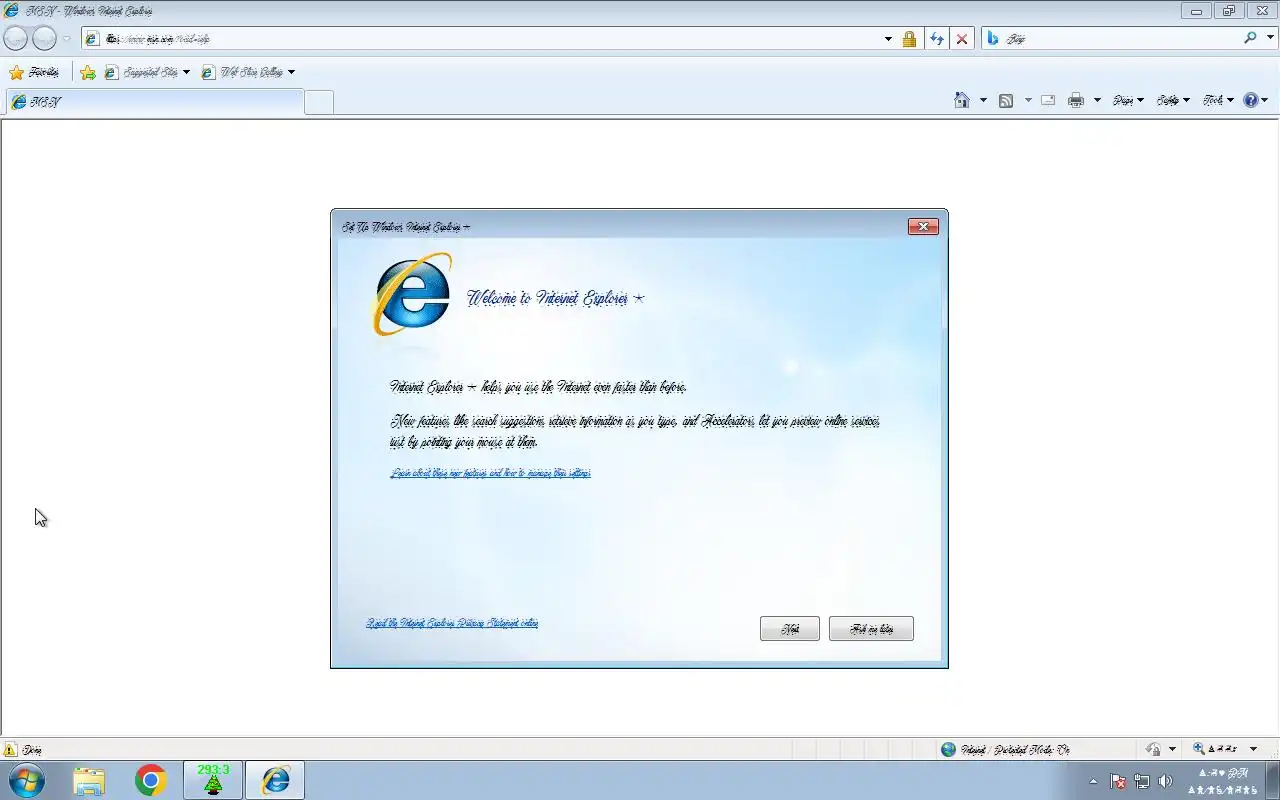Image resolution: width=1280 pixels, height=800 pixels.
Task: Click learn about new features link
Action: 490,473
